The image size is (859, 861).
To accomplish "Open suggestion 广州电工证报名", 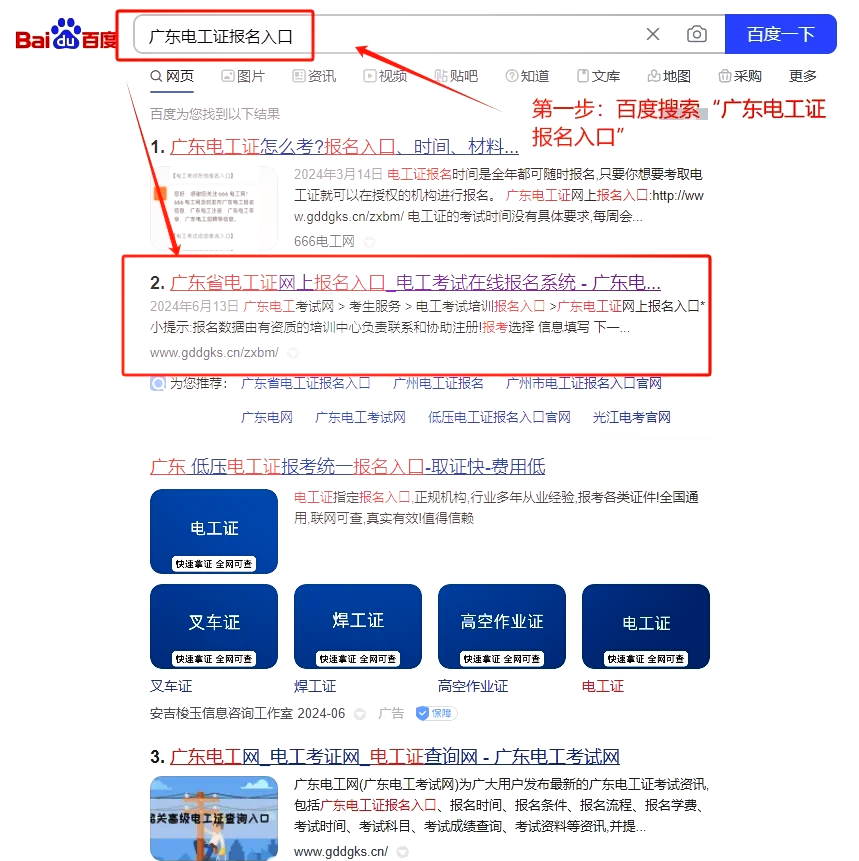I will [438, 383].
